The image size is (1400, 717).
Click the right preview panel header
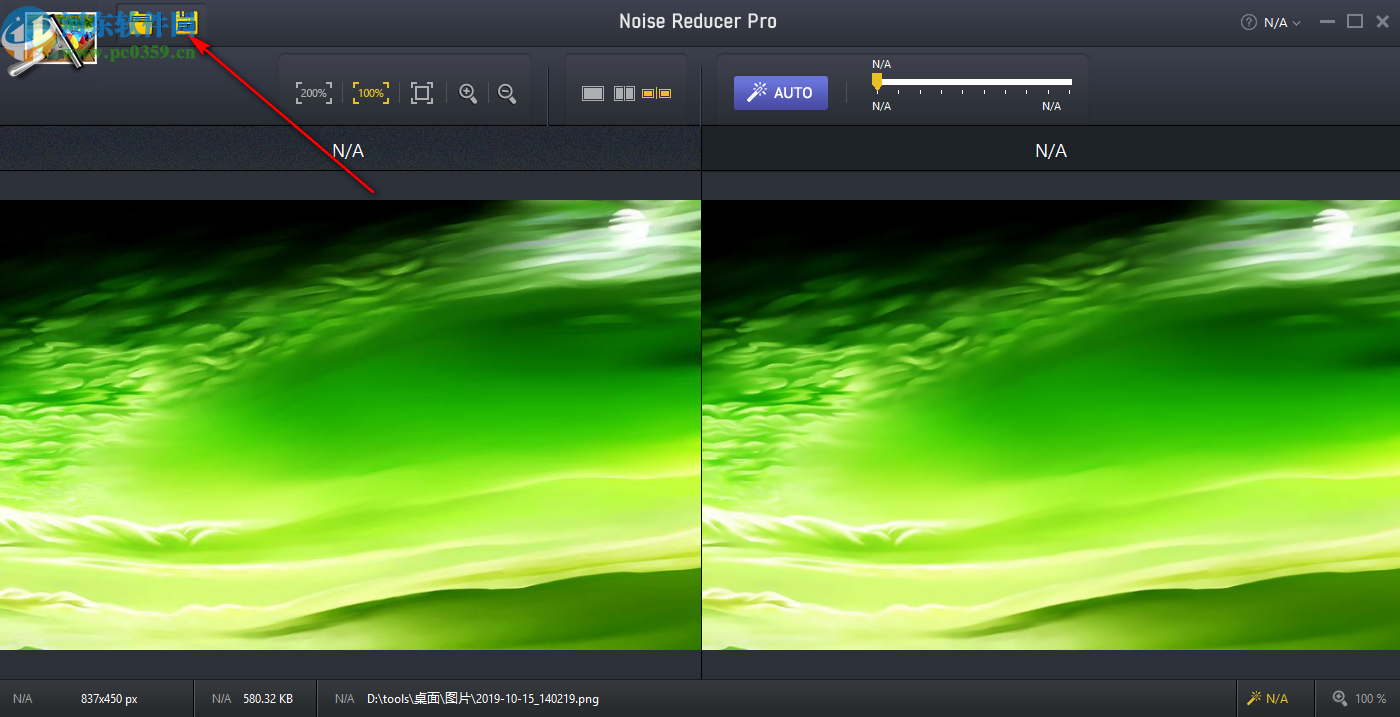point(1050,150)
